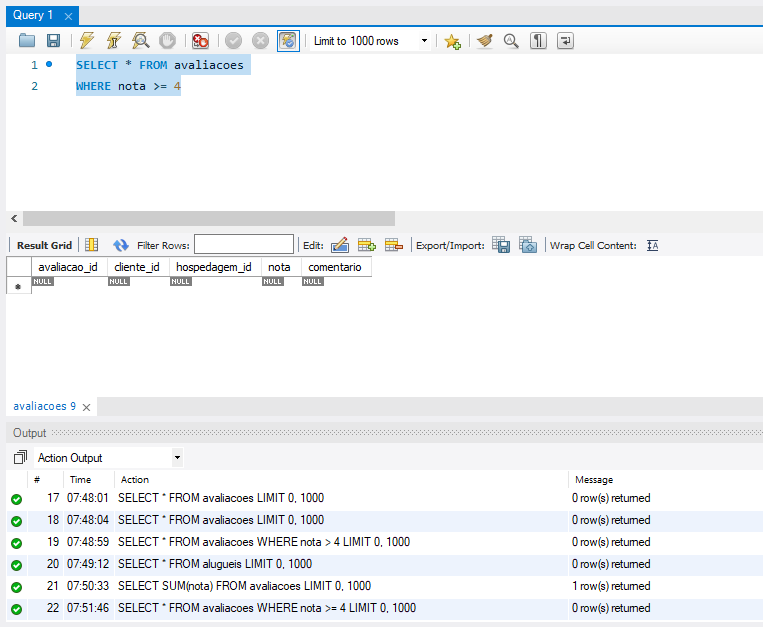Open the Limit to 1000 rows dropdown

click(424, 41)
